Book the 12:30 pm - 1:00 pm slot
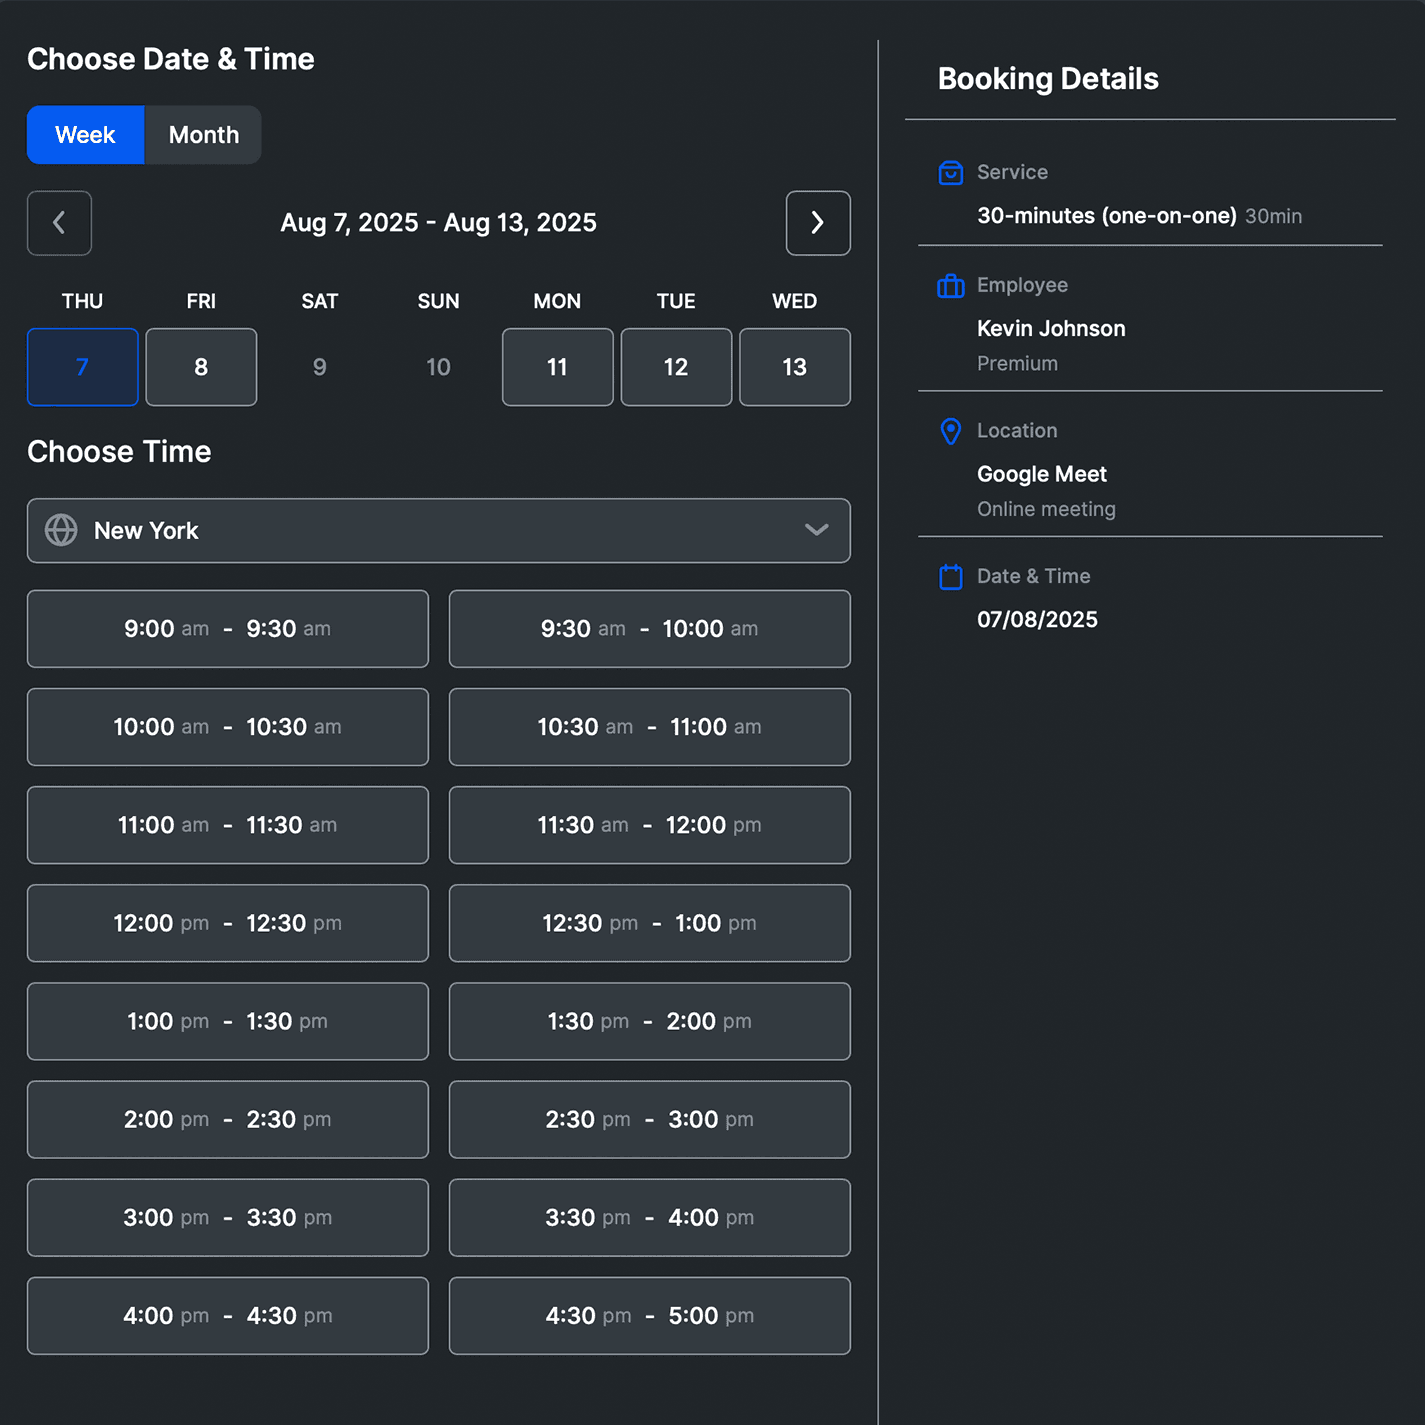The width and height of the screenshot is (1425, 1425). pos(649,923)
